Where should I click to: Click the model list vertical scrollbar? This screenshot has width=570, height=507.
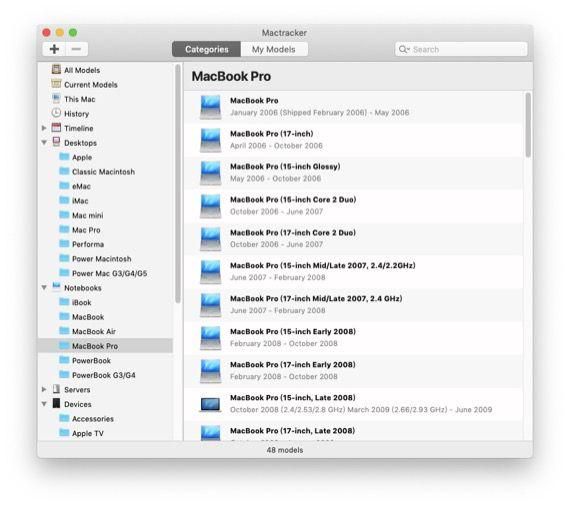click(528, 125)
